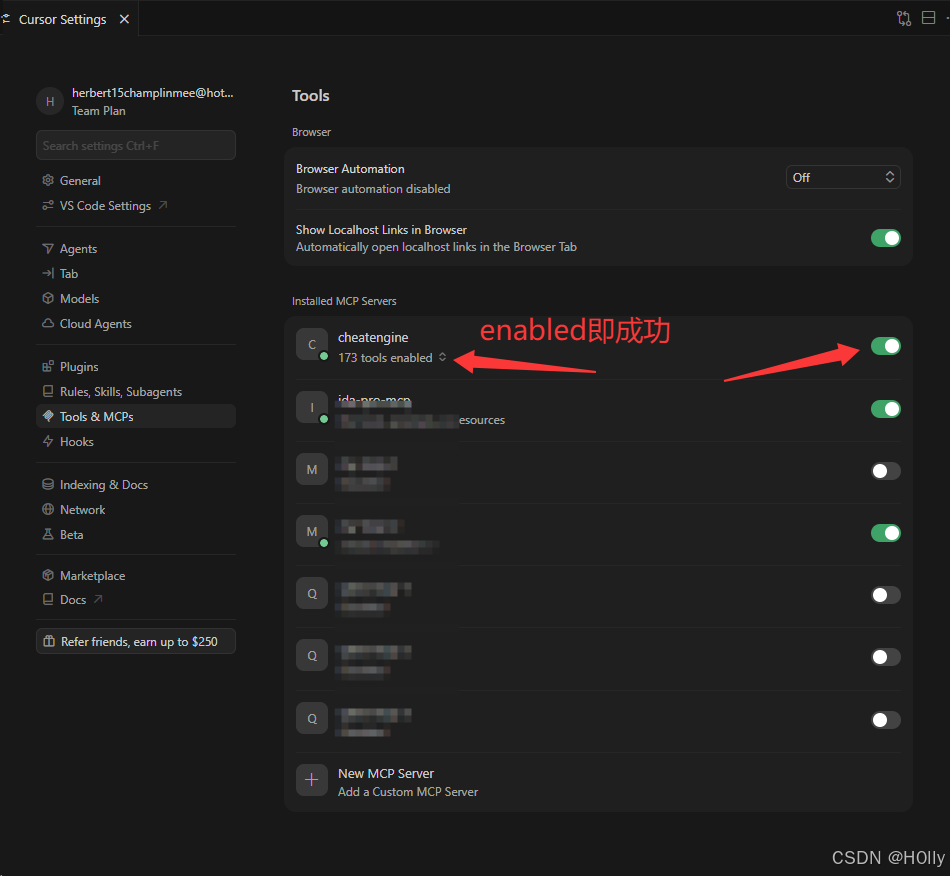Screen dimensions: 950x876
Task: Select Tools & MCPs in the sidebar
Action: (x=136, y=417)
